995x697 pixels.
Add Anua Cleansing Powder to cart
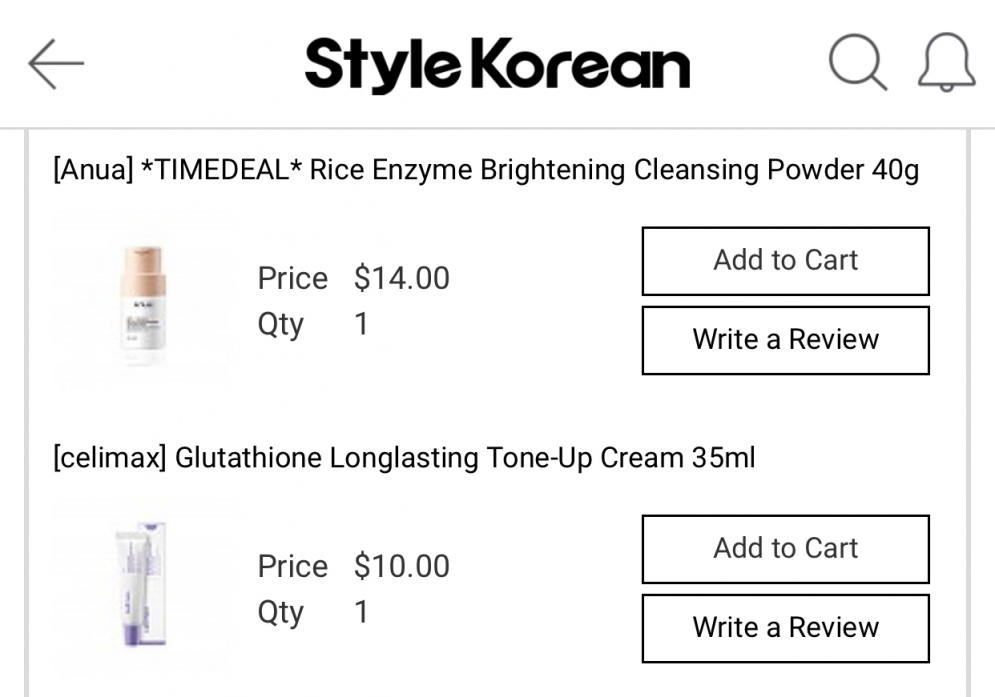786,261
